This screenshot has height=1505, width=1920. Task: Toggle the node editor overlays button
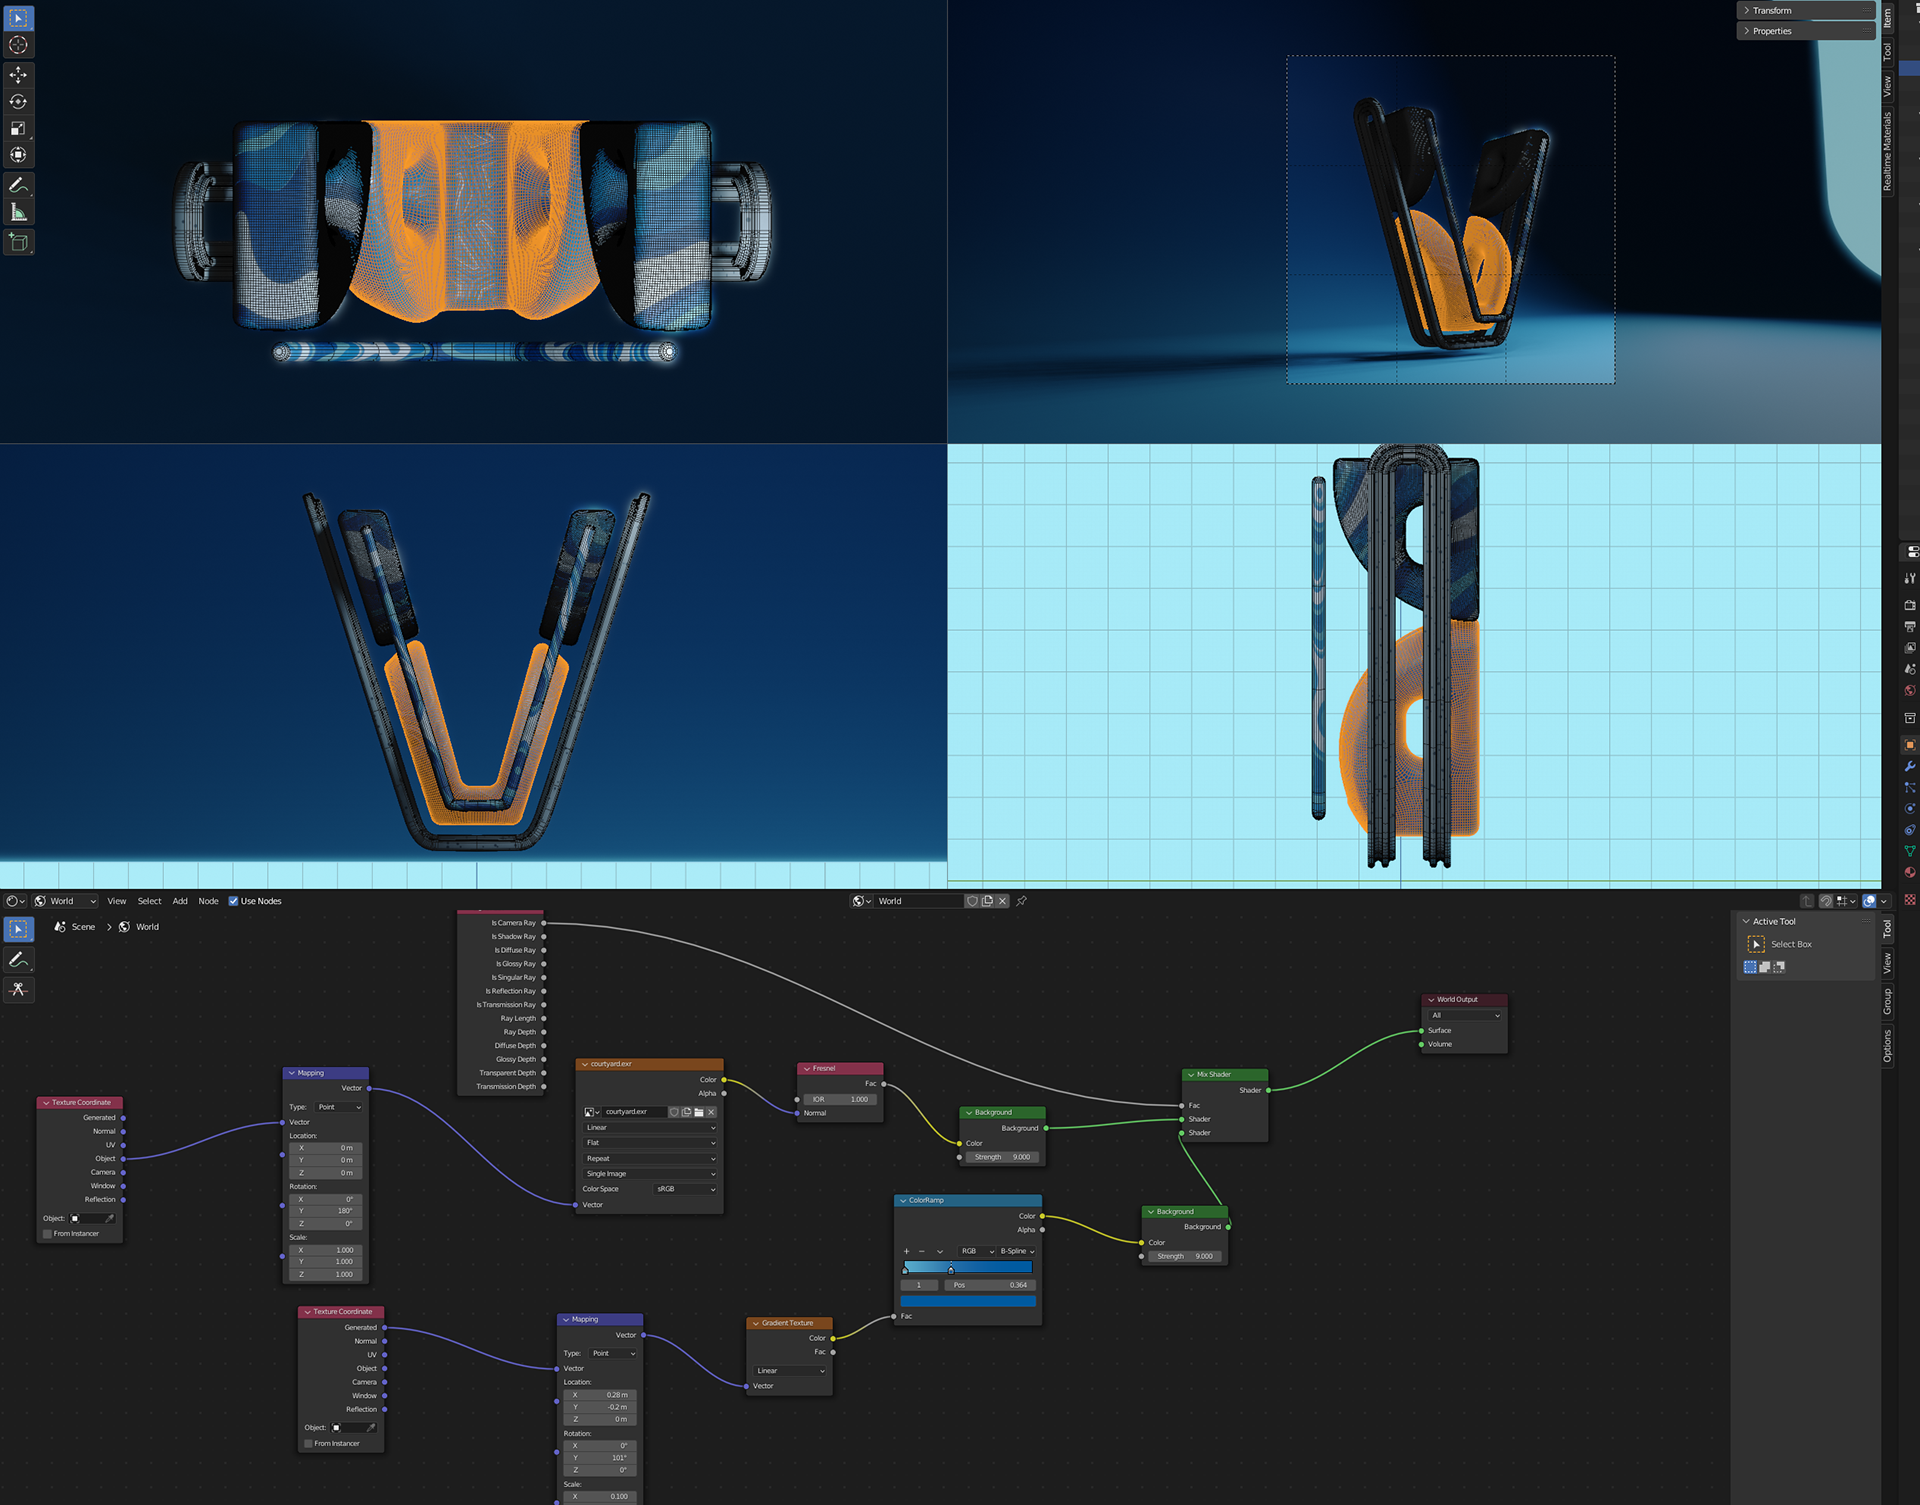1869,901
